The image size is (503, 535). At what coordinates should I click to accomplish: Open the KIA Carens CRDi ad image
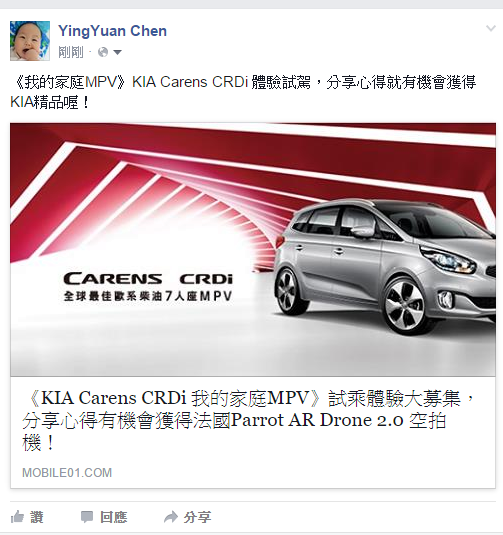point(253,249)
